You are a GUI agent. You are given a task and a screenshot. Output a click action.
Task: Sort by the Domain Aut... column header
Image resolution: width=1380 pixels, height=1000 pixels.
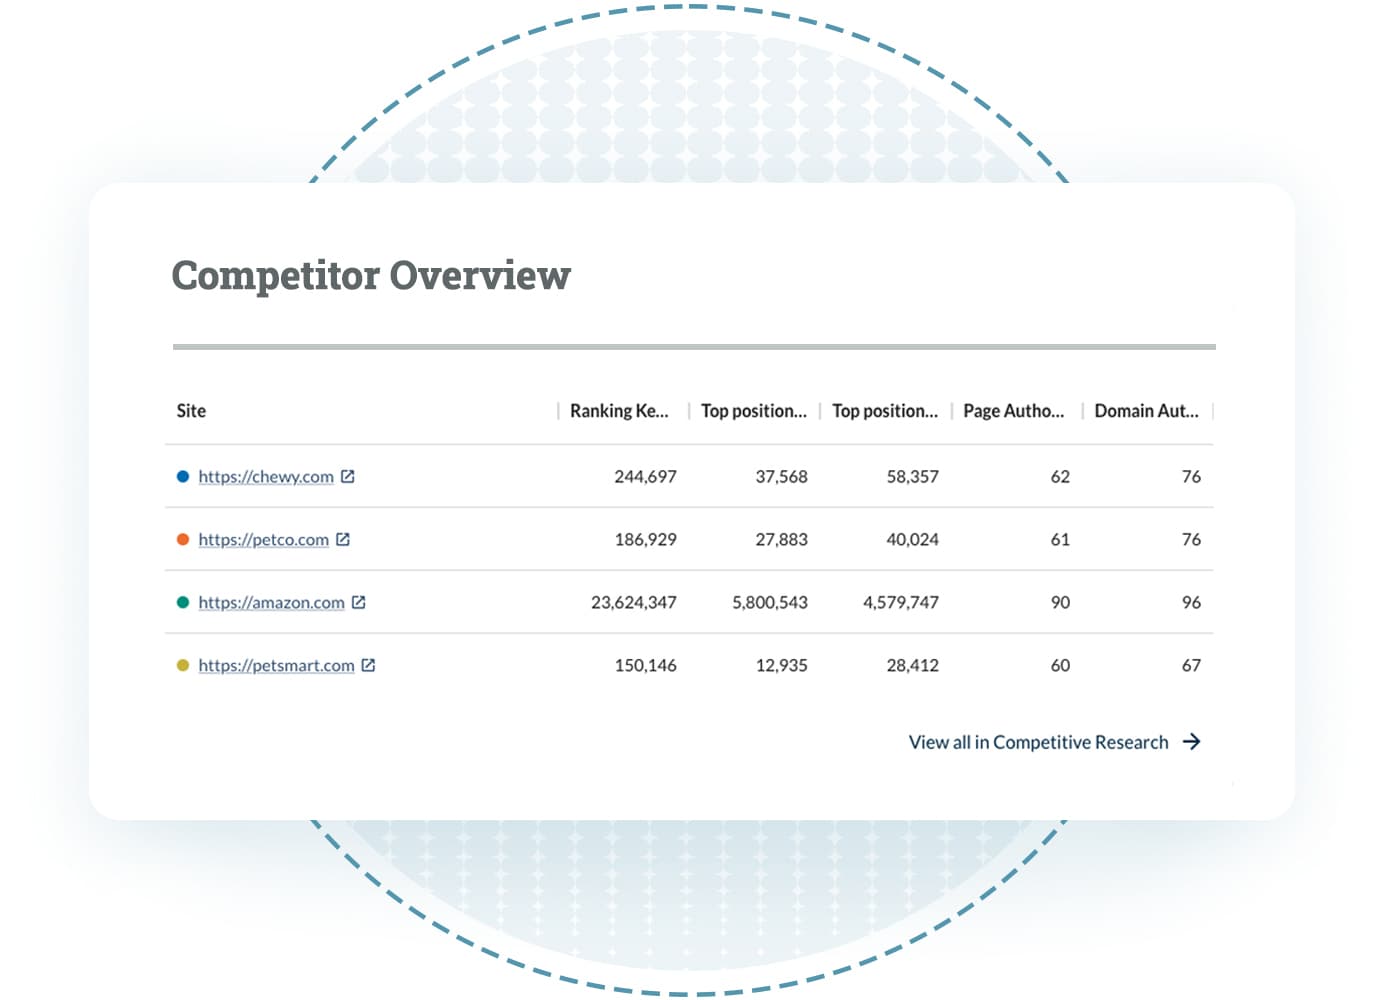(x=1146, y=411)
